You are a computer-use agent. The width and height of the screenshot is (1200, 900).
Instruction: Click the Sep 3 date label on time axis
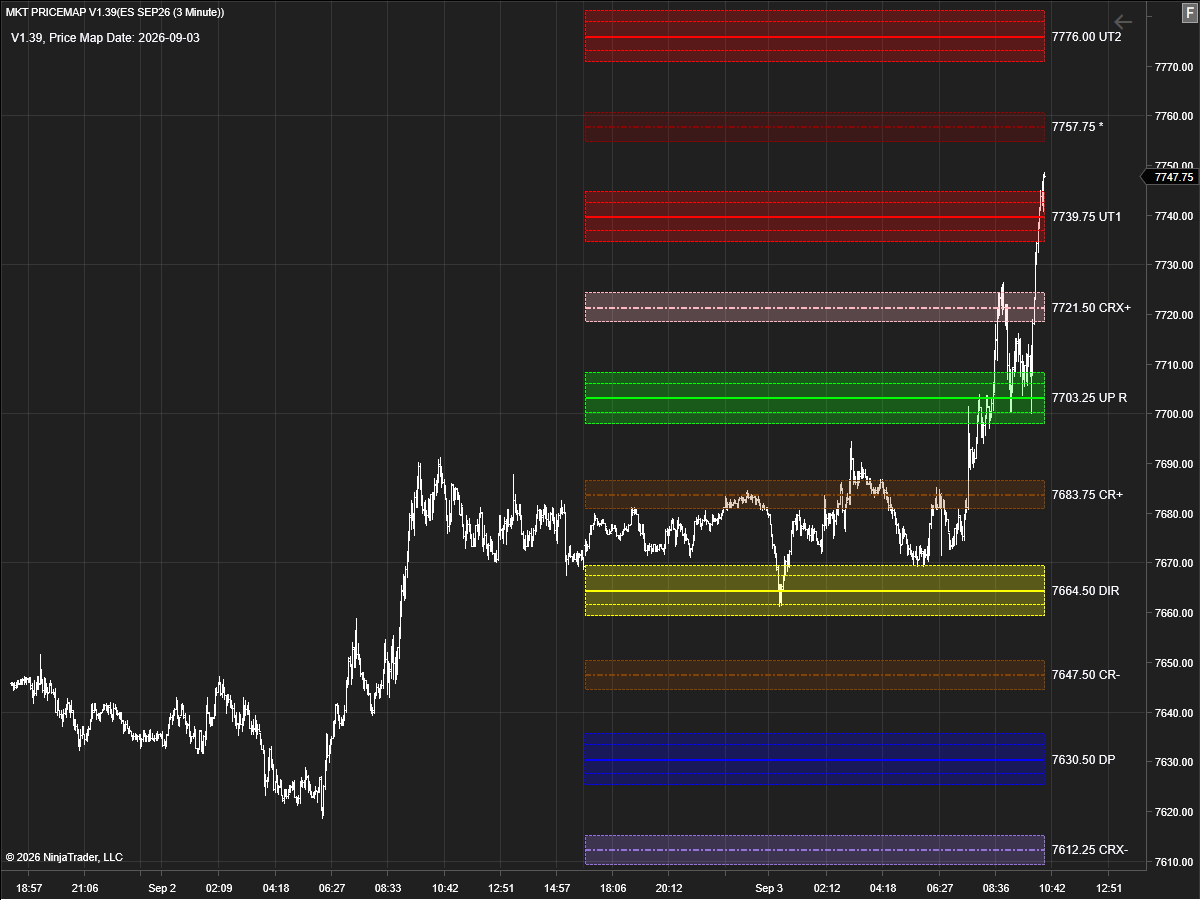[x=770, y=888]
